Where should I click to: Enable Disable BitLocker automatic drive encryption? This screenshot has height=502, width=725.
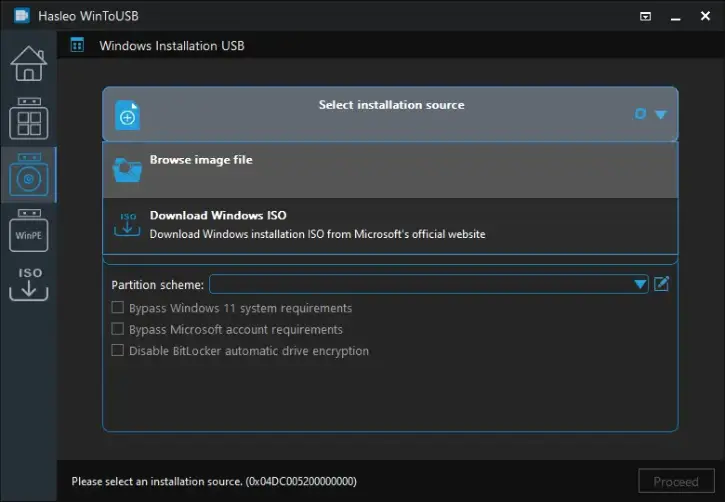coord(118,350)
